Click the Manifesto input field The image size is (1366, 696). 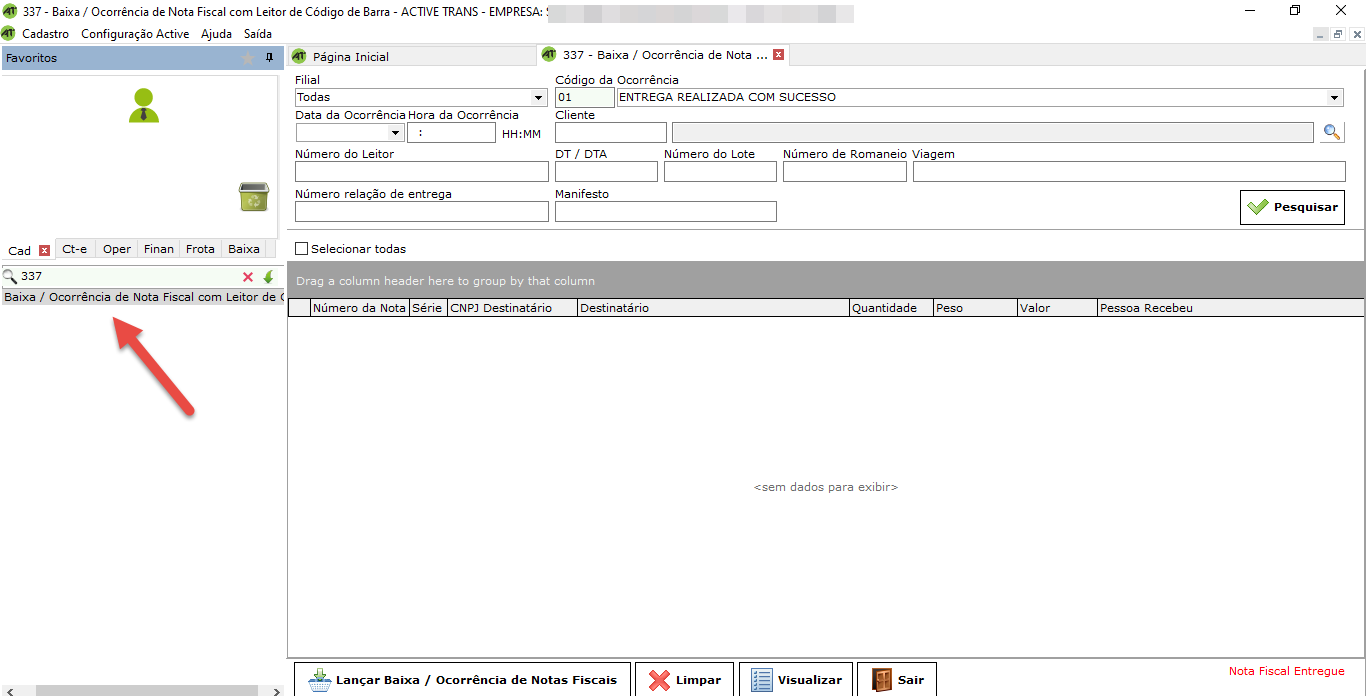click(x=665, y=211)
